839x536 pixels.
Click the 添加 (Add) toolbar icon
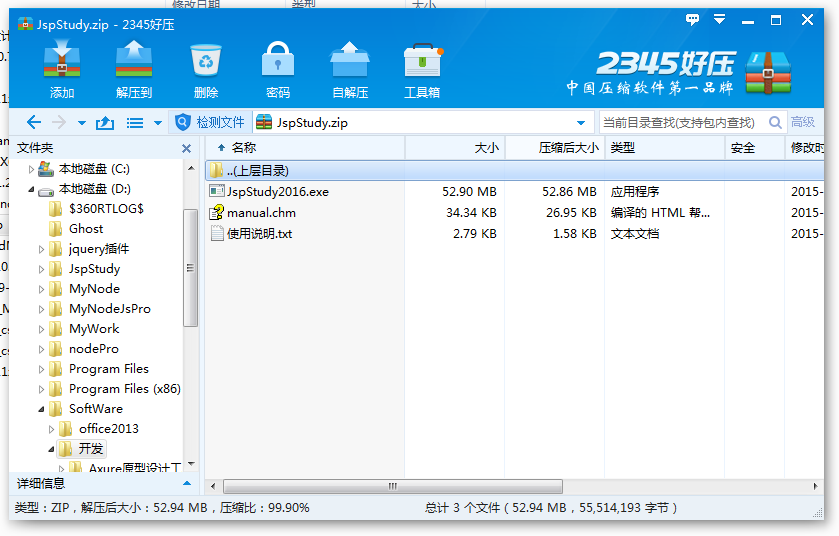(x=62, y=59)
